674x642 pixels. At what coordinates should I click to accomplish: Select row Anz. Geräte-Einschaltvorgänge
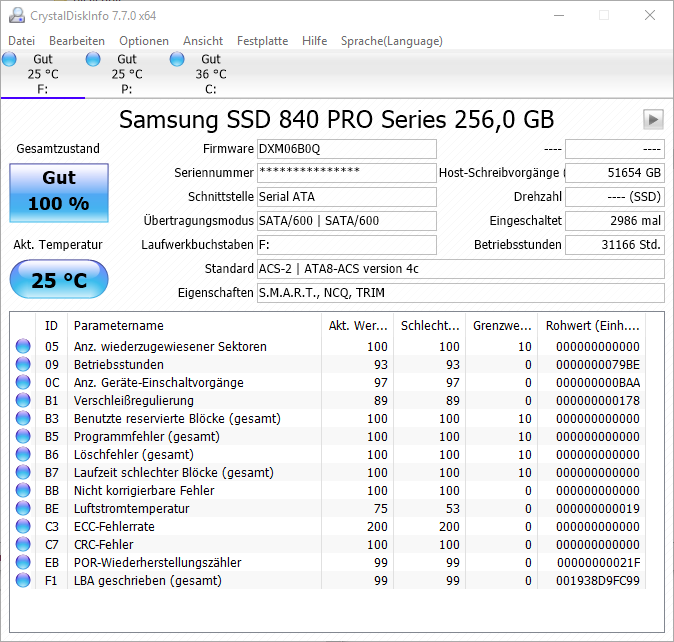click(x=328, y=382)
